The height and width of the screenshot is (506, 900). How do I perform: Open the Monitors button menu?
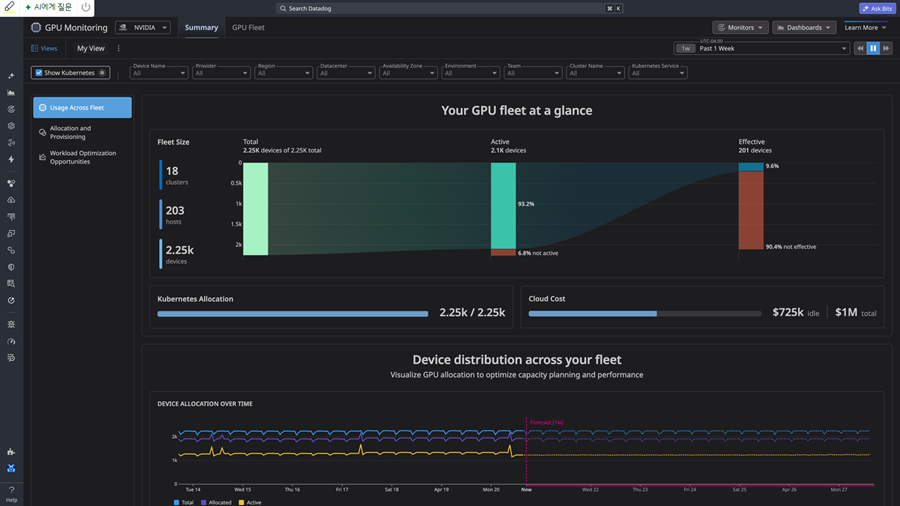[740, 28]
